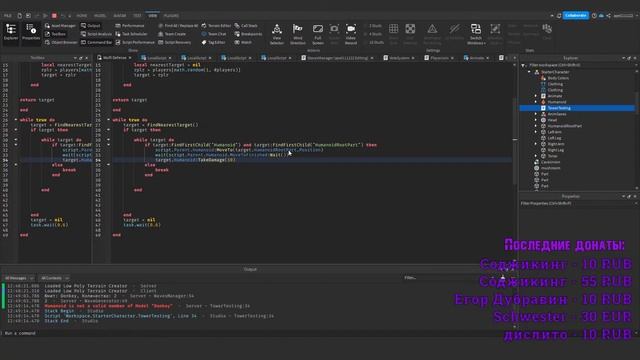Select 2 Studs grid option
Viewport: 640px width, 360px height.
point(373,26)
